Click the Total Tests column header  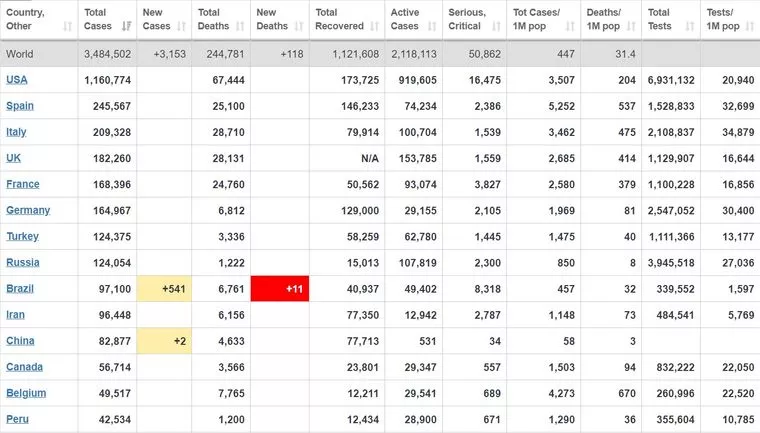pyautogui.click(x=660, y=19)
